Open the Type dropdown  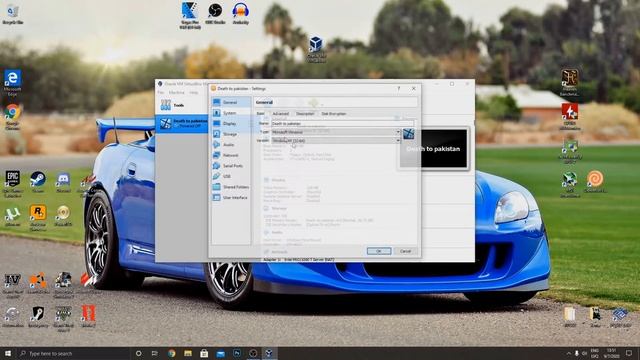coord(336,132)
